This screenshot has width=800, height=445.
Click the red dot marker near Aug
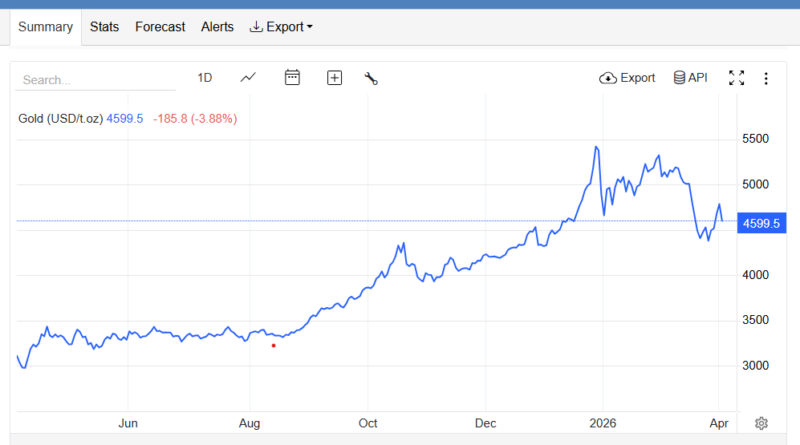tap(273, 346)
